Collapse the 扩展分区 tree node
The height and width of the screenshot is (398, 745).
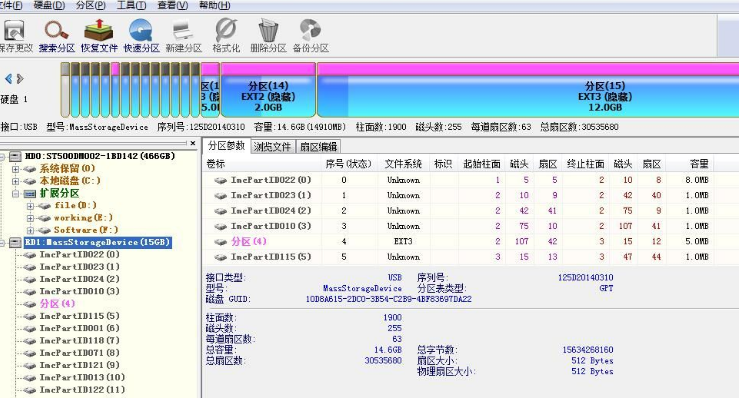coord(16,193)
